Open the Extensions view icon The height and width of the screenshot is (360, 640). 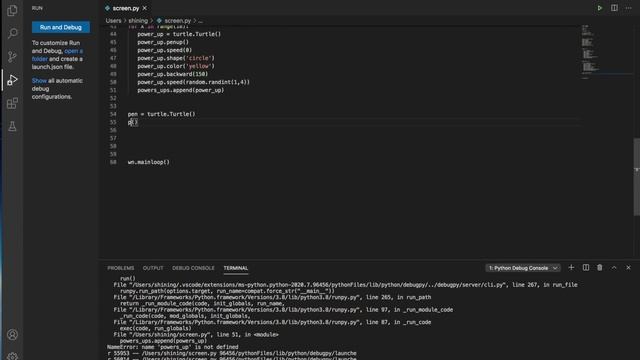click(12, 103)
